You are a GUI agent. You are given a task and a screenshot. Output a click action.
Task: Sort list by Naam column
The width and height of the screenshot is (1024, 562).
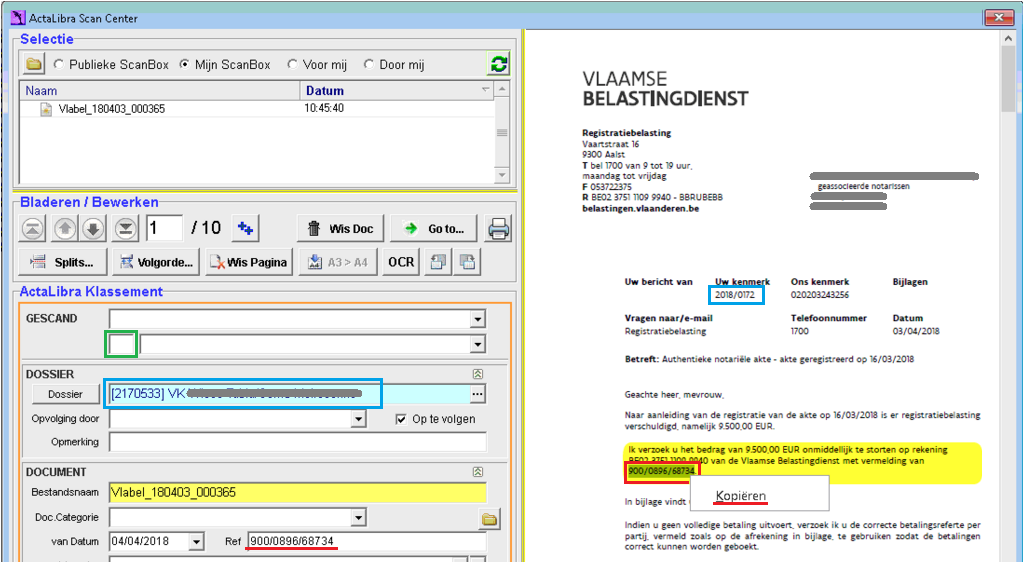(159, 90)
